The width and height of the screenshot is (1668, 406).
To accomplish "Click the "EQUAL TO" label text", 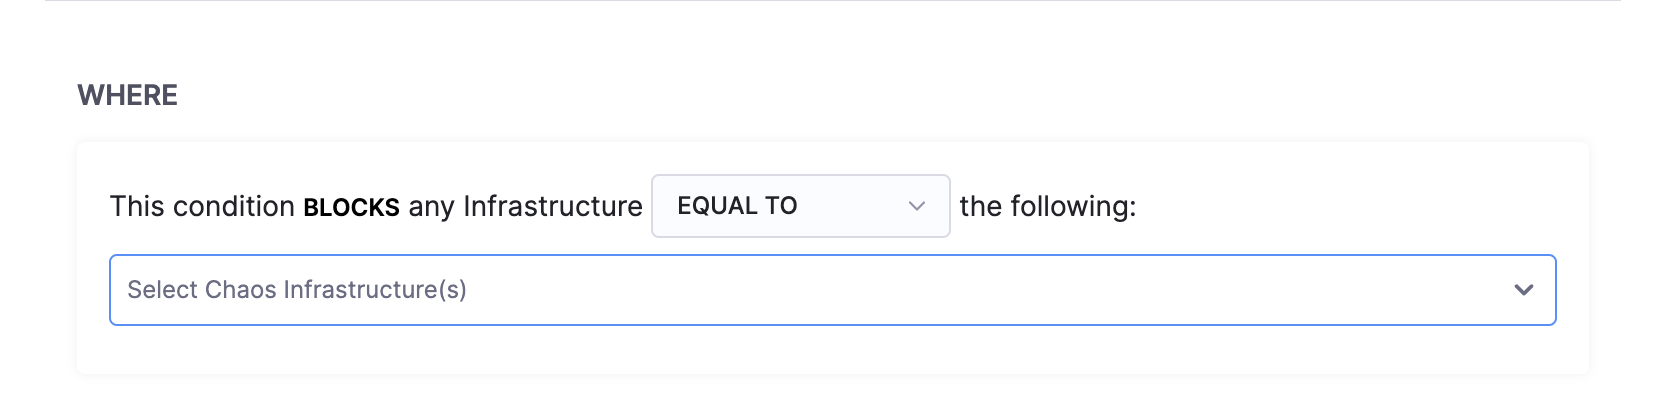I will (737, 206).
